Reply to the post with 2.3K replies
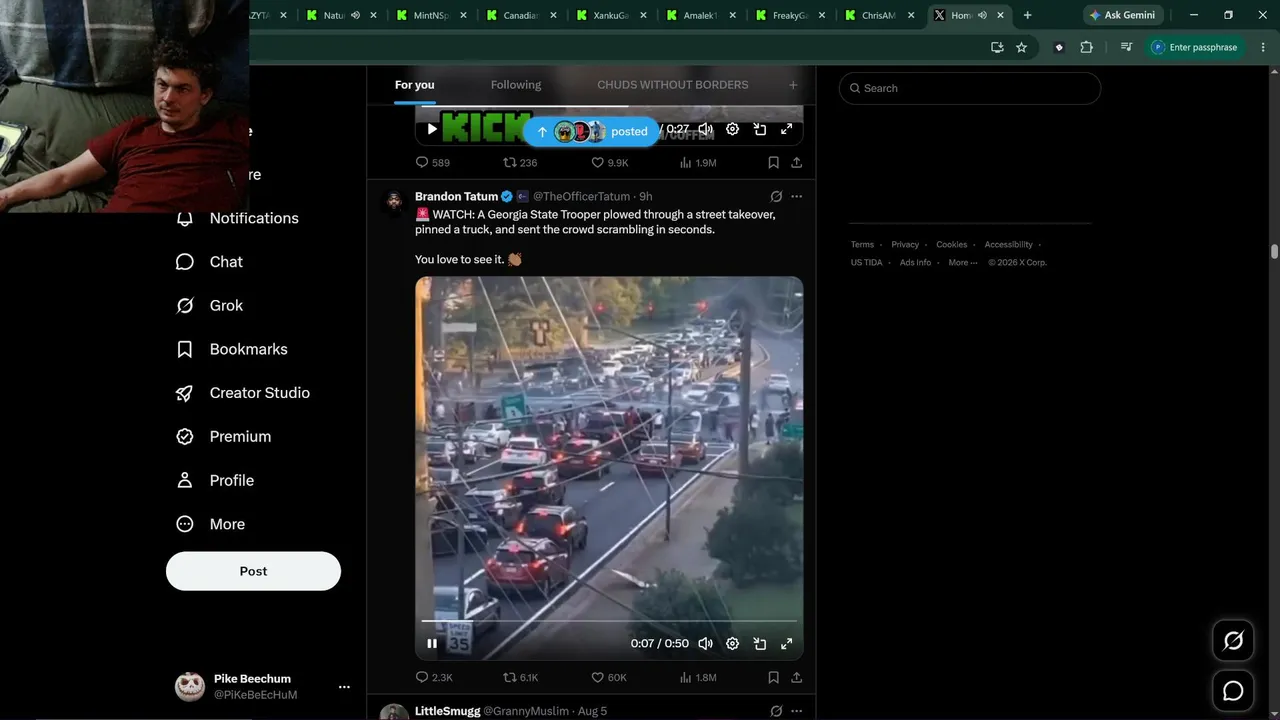The width and height of the screenshot is (1280, 720). (x=434, y=677)
